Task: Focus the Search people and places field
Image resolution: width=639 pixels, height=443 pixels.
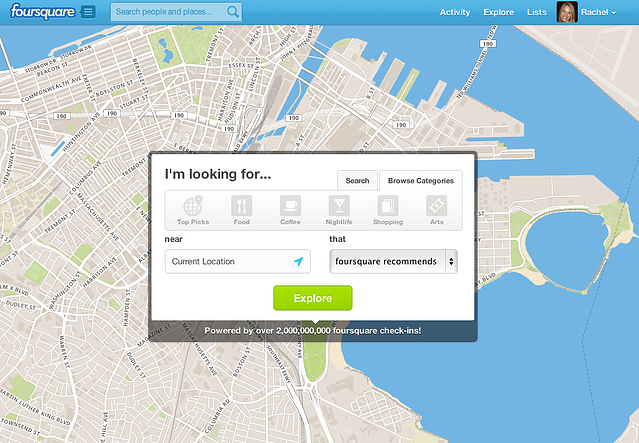Action: pyautogui.click(x=176, y=12)
